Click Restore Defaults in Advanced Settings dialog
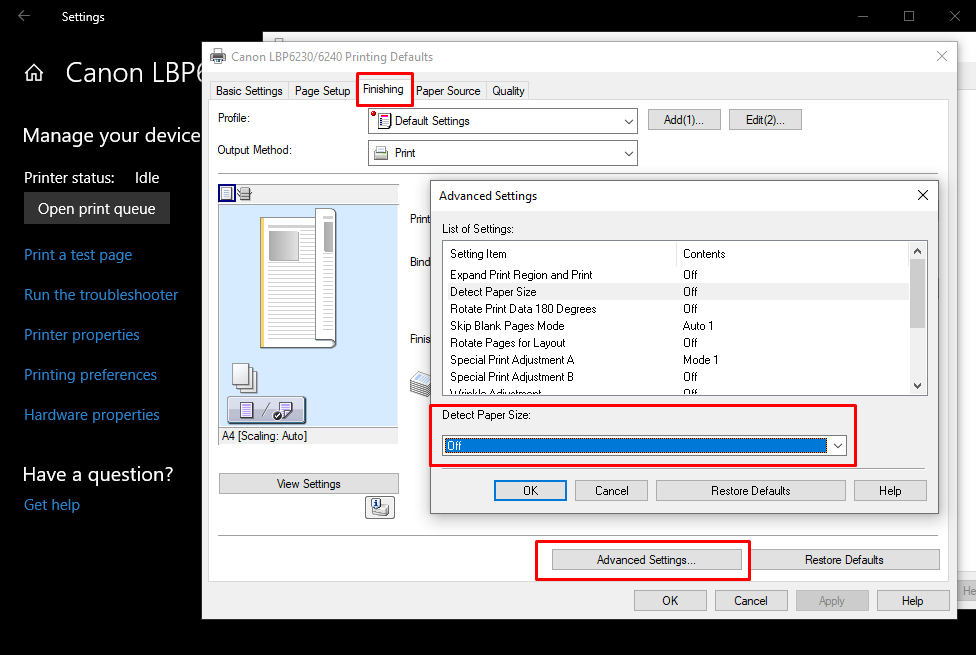Viewport: 976px width, 655px height. pyautogui.click(x=751, y=491)
